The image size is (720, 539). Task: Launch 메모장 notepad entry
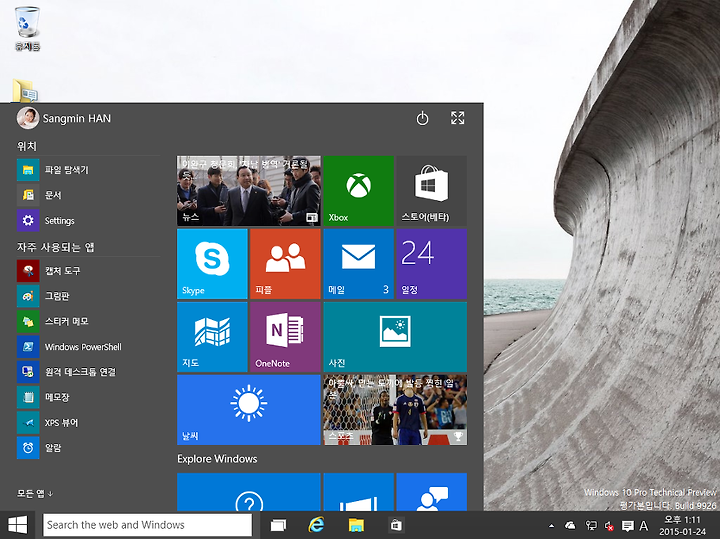88,397
